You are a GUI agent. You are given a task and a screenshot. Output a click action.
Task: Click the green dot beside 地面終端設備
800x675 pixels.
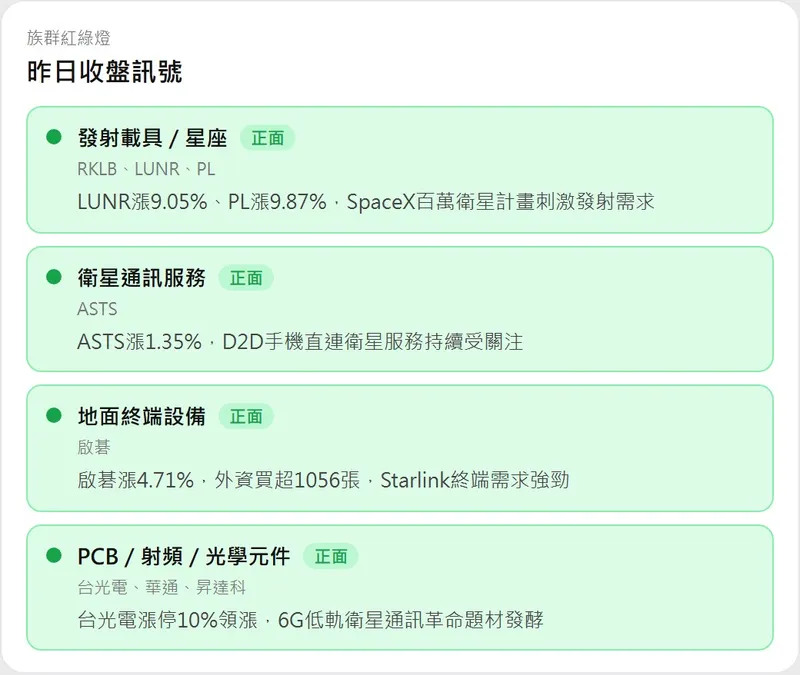tap(54, 416)
